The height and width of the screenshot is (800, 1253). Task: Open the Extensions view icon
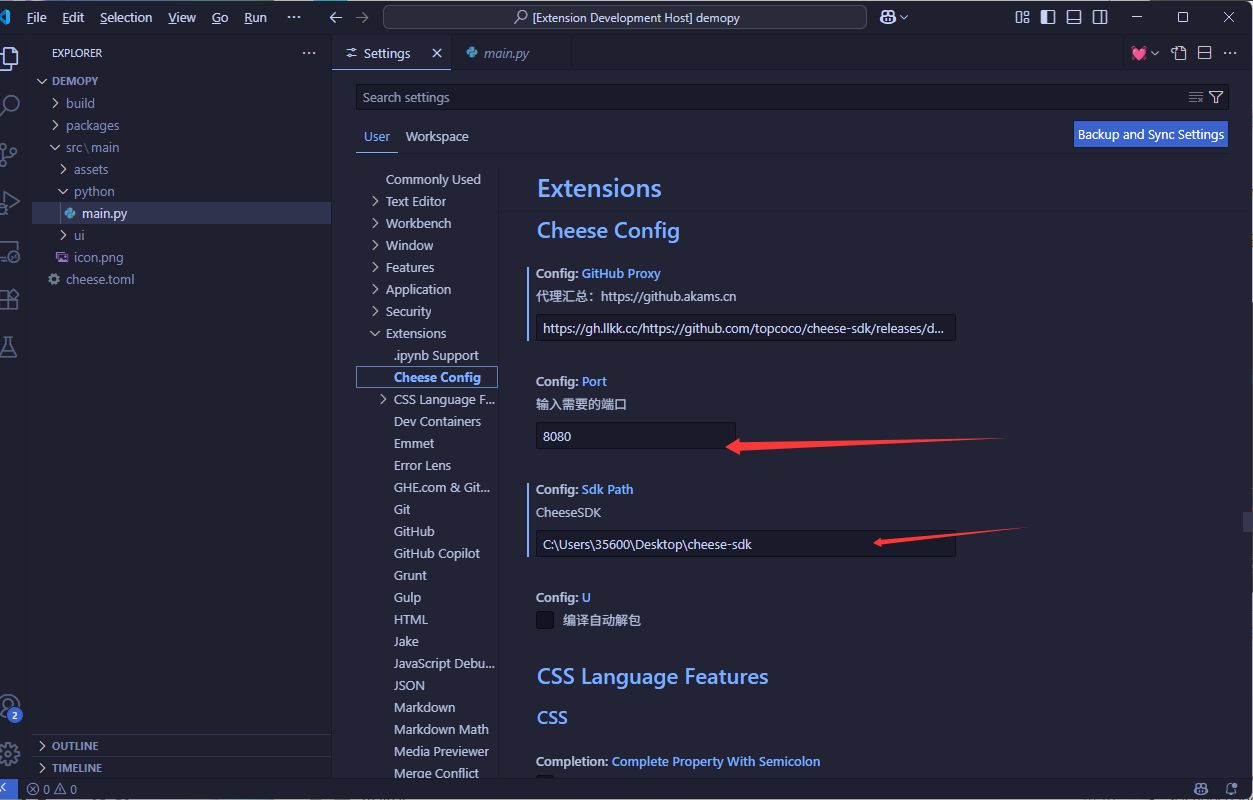pos(9,299)
